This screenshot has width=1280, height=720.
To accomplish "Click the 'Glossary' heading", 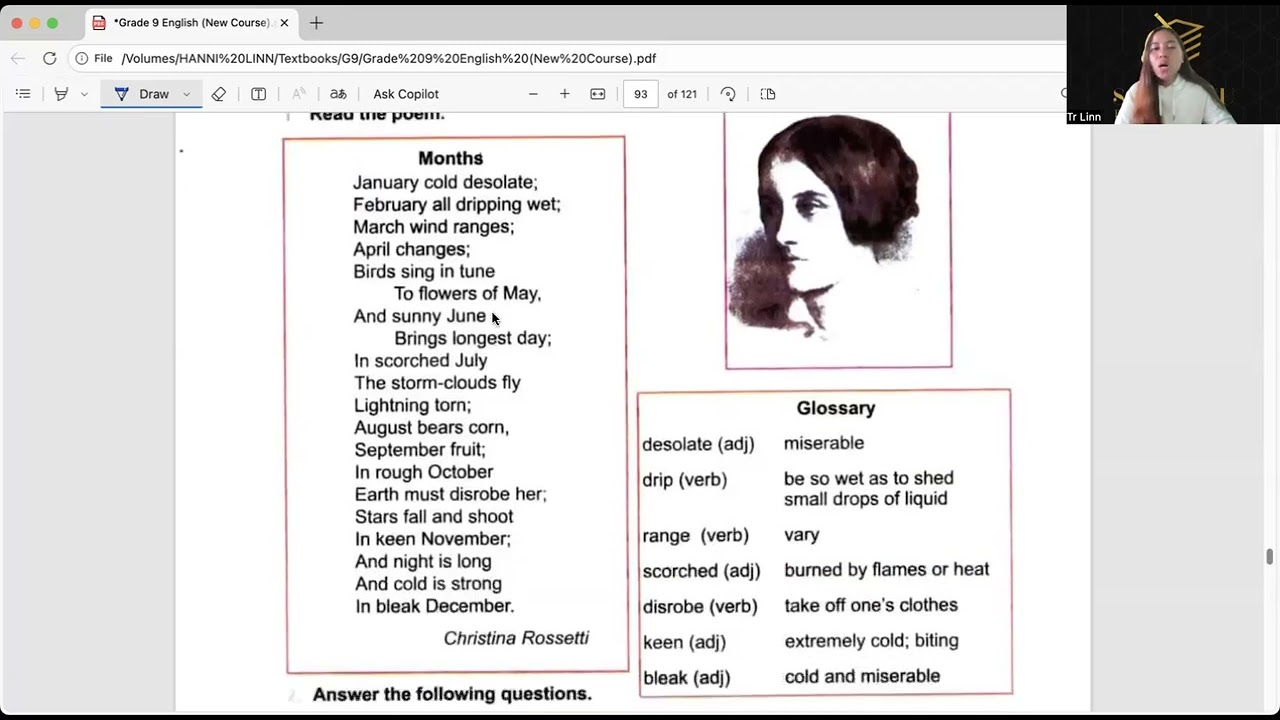I will tap(836, 408).
